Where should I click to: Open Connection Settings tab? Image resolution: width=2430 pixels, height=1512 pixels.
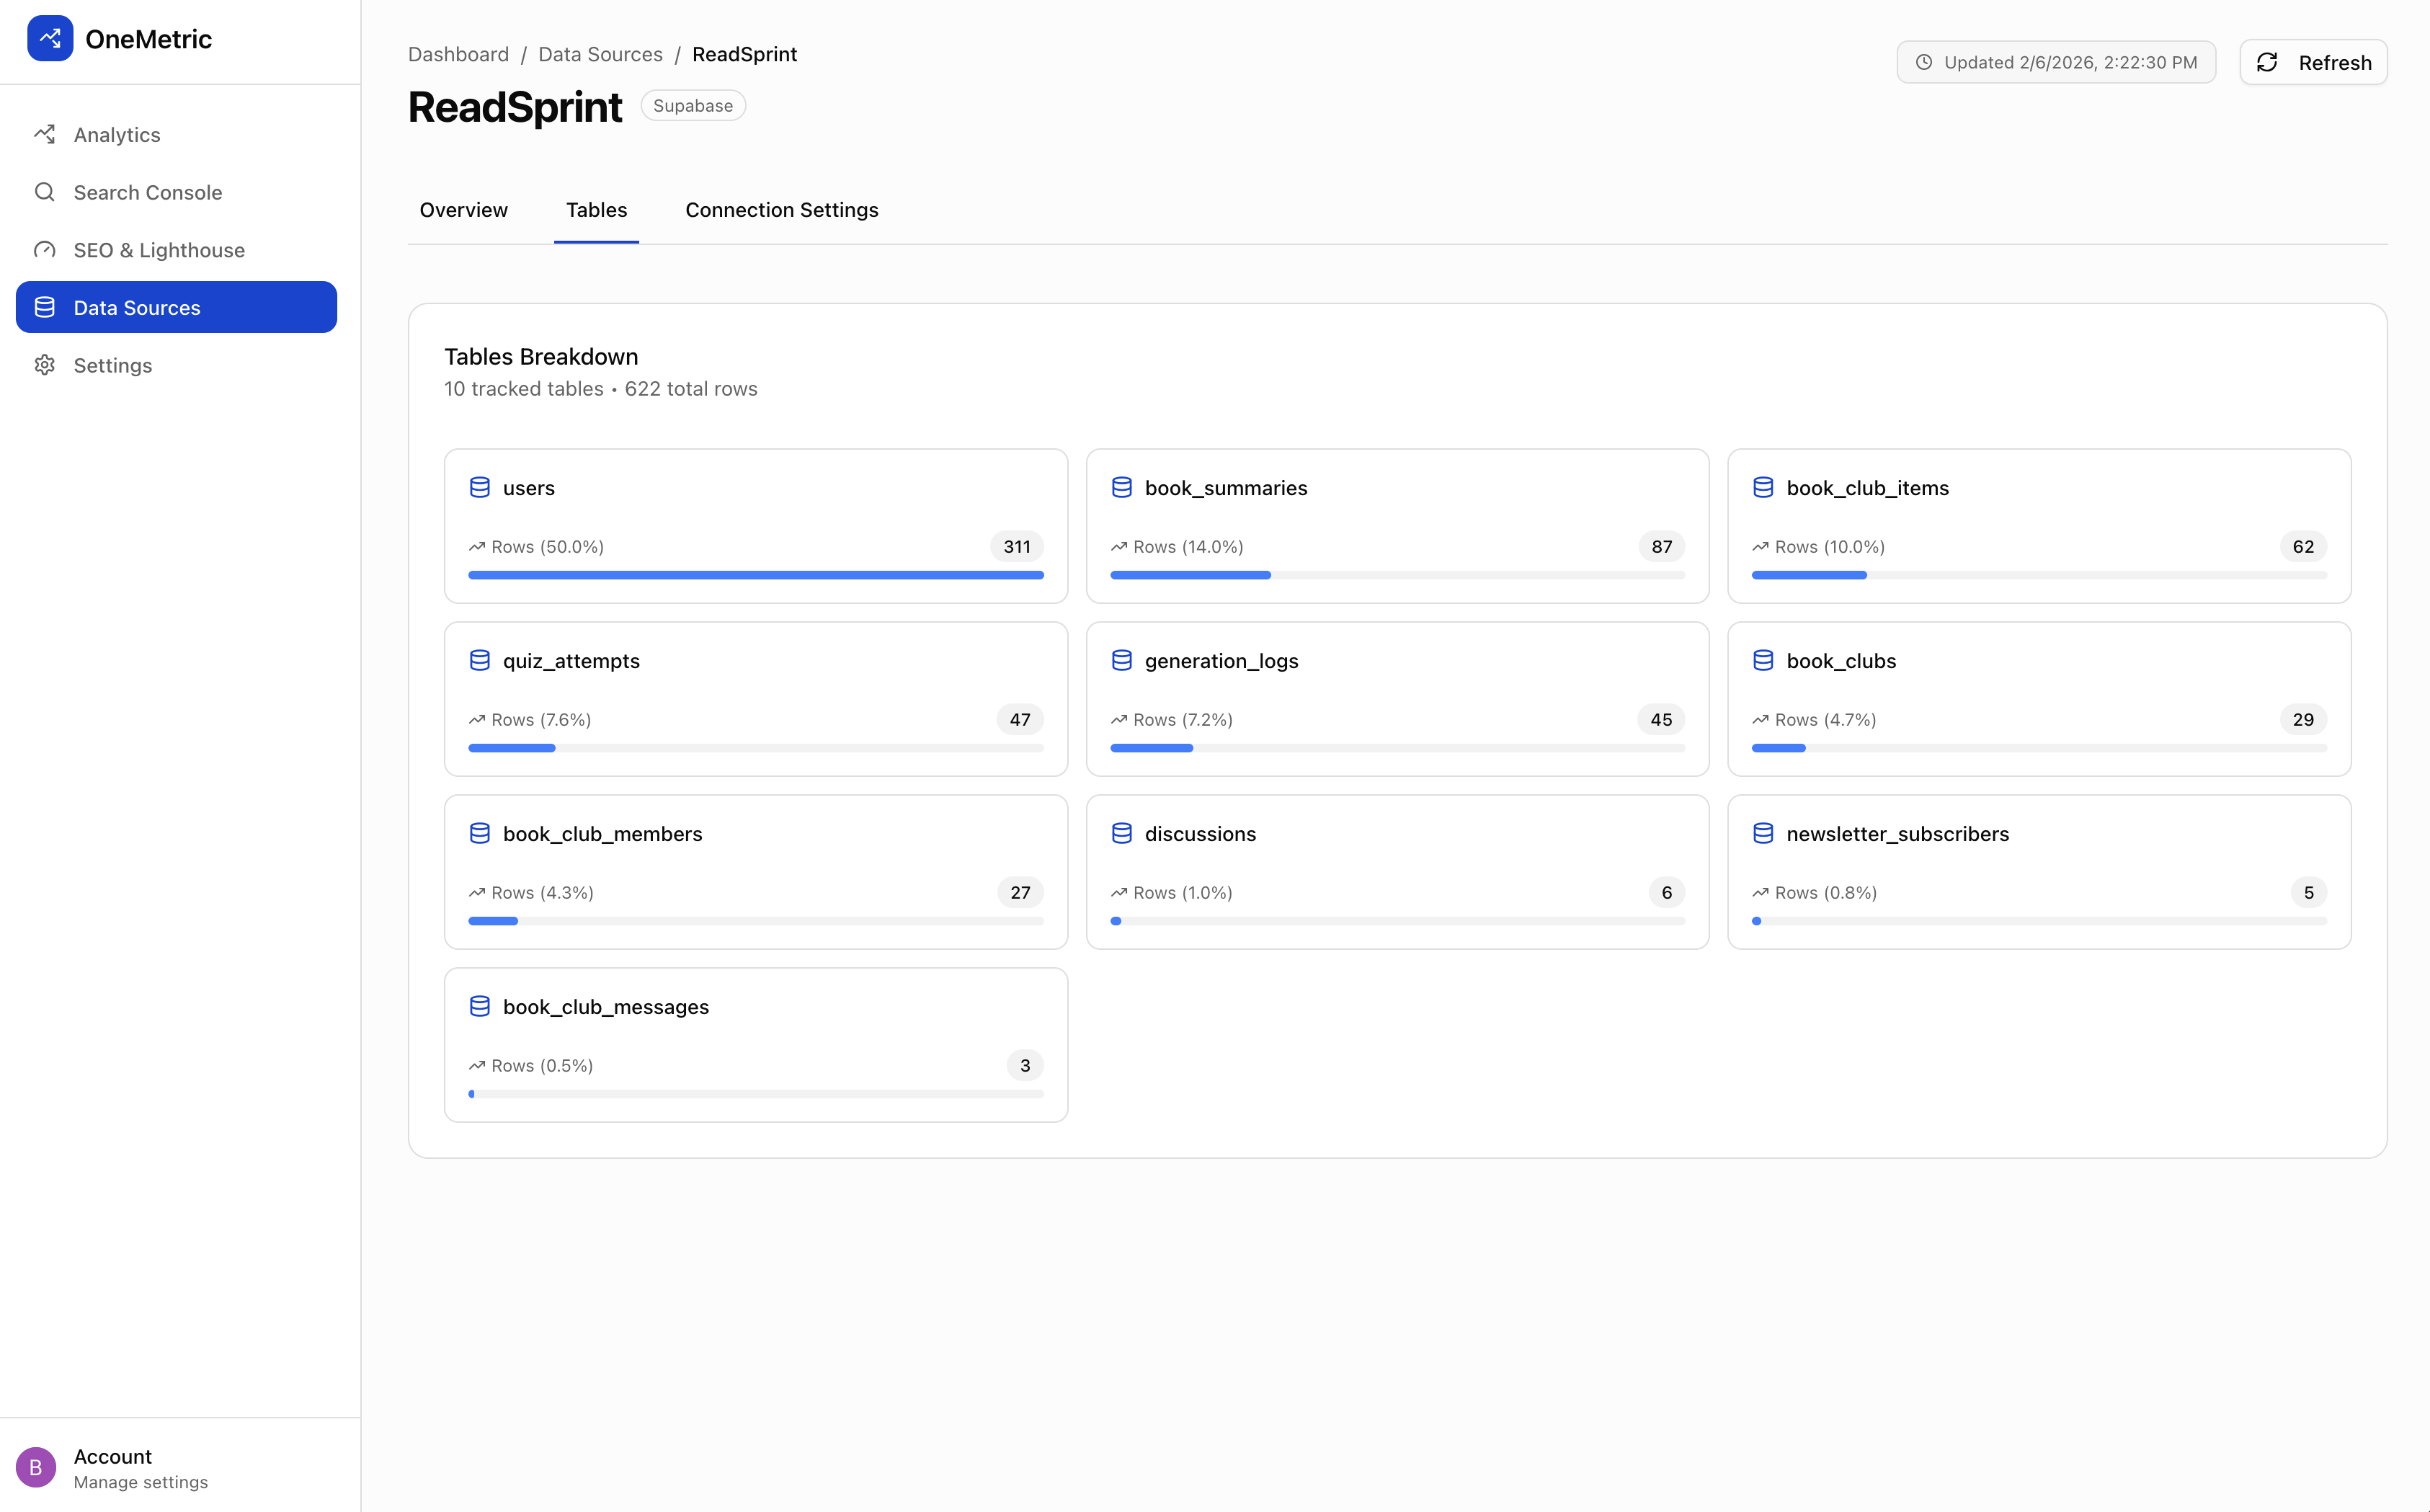click(x=781, y=210)
